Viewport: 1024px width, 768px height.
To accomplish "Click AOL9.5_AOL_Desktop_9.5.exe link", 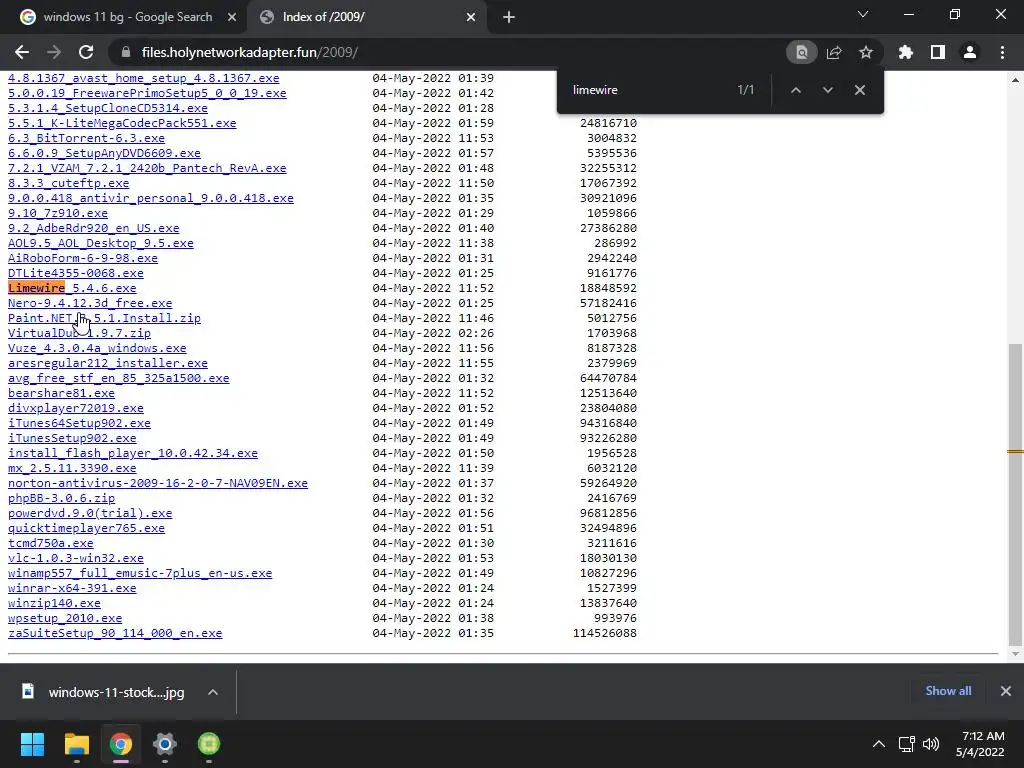I will click(x=101, y=243).
